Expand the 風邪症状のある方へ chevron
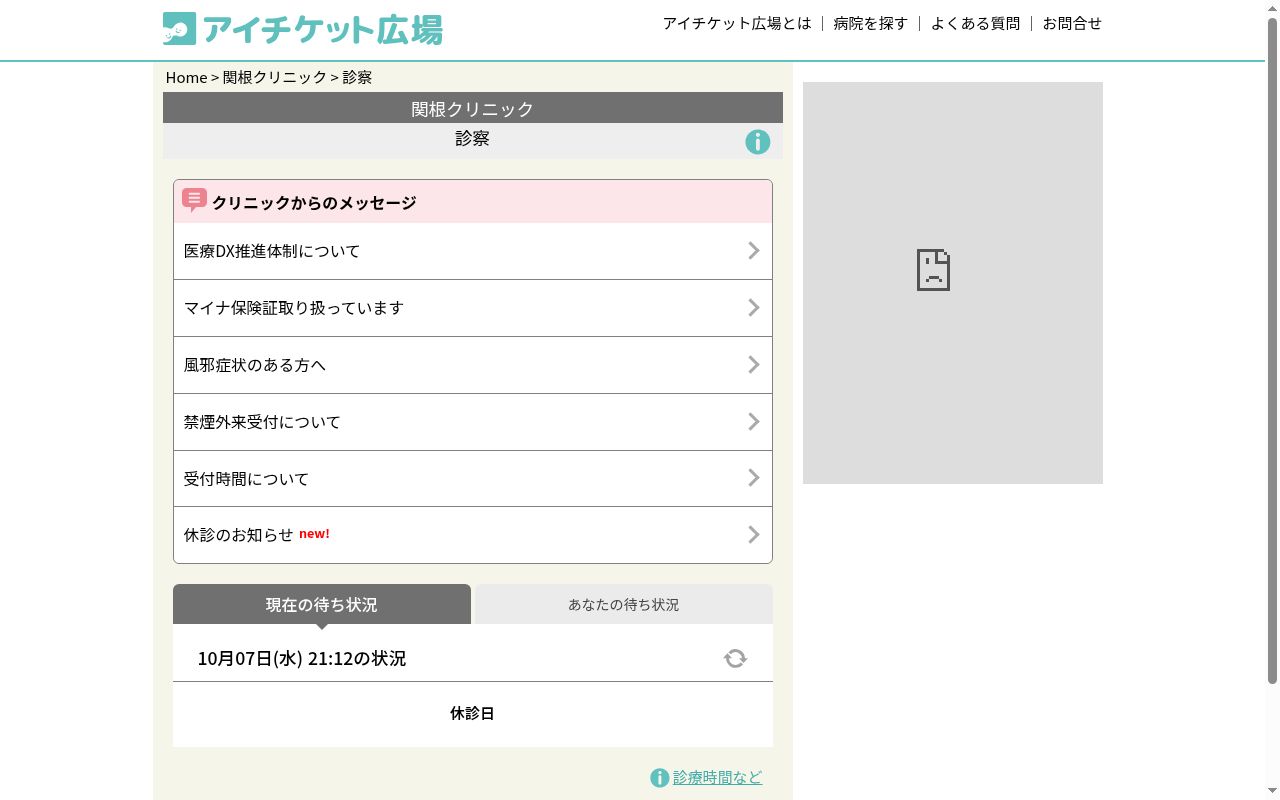Image resolution: width=1280 pixels, height=800 pixels. [754, 365]
